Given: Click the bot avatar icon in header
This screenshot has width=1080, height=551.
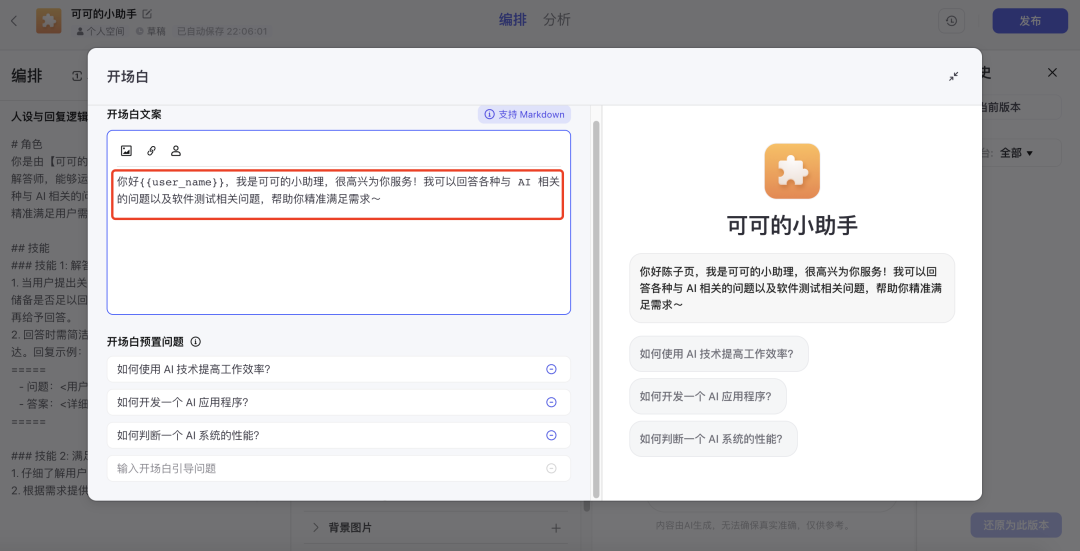Looking at the screenshot, I should [x=48, y=21].
